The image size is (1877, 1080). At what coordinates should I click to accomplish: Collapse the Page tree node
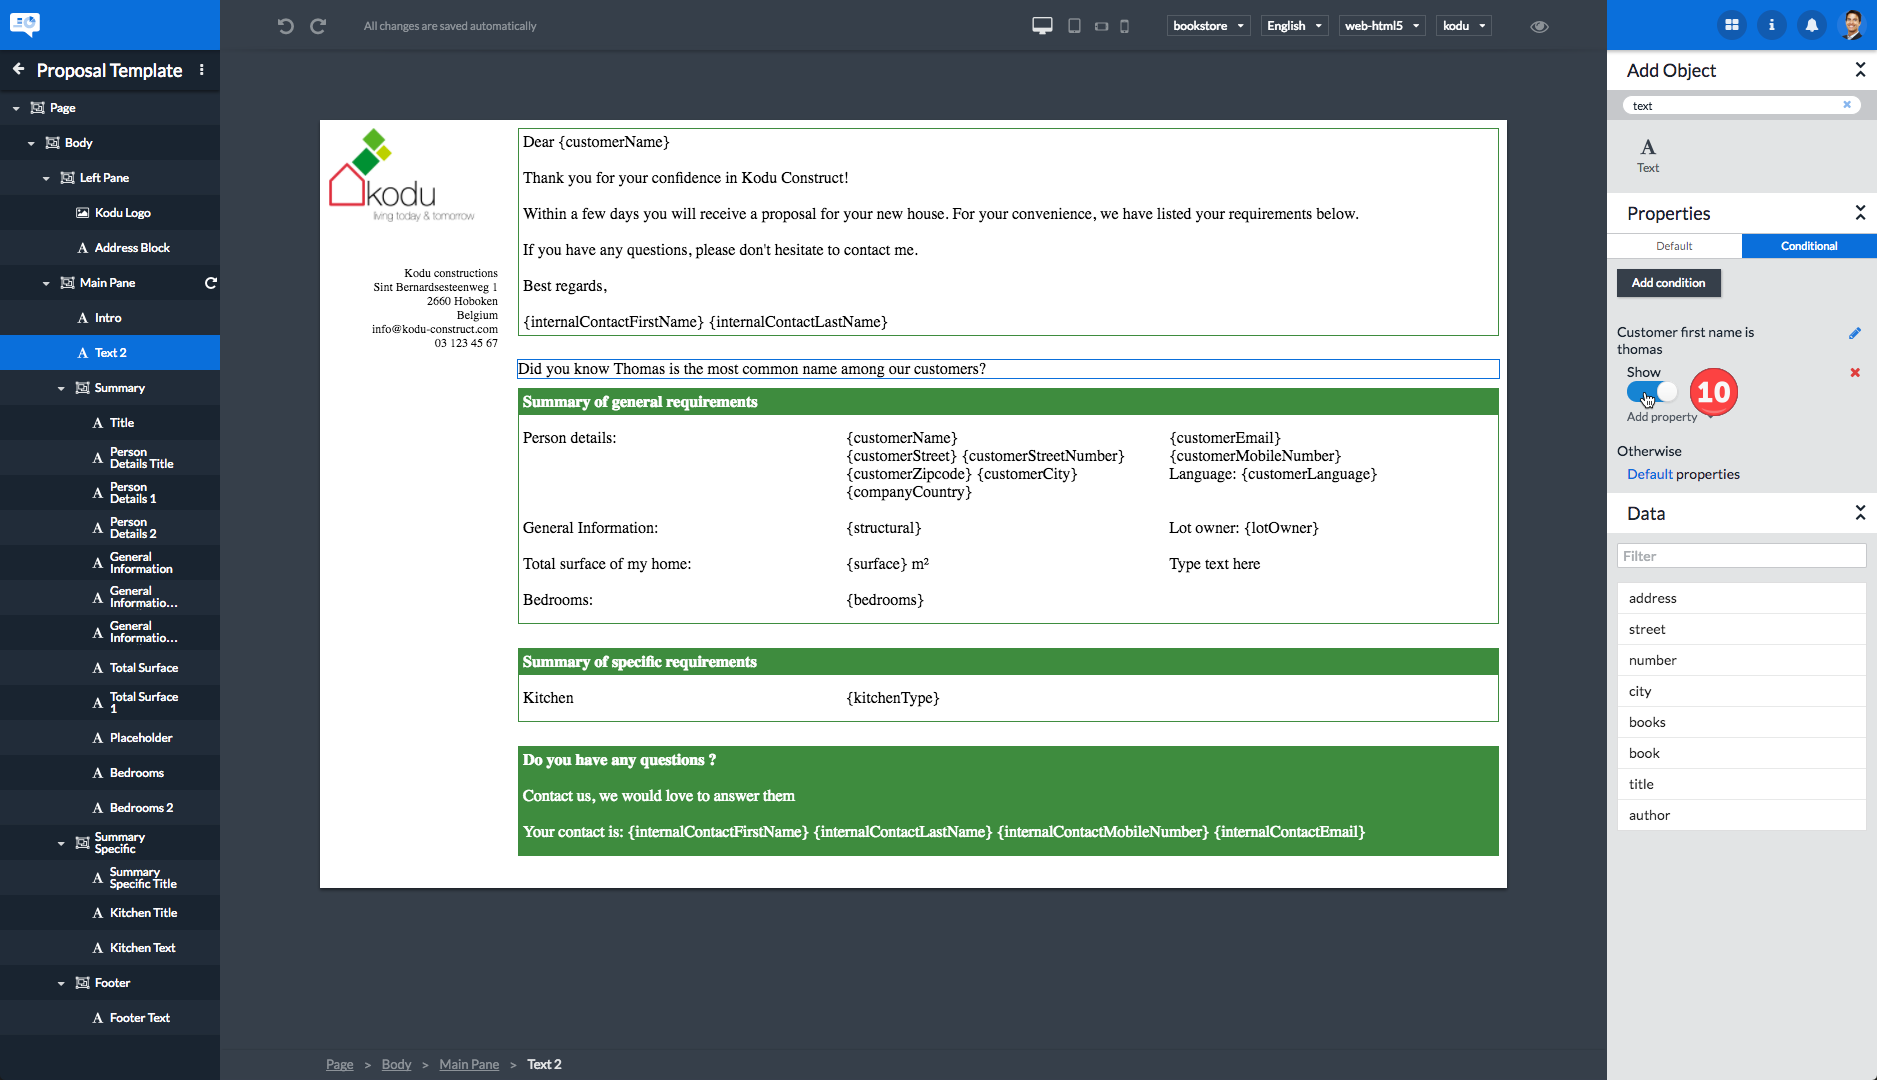point(16,108)
